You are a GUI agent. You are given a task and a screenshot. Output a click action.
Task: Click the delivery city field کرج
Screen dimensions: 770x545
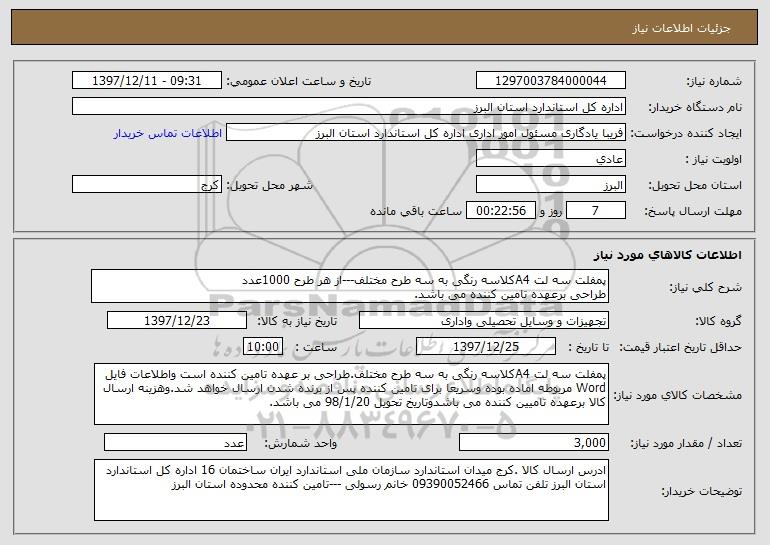[147, 185]
